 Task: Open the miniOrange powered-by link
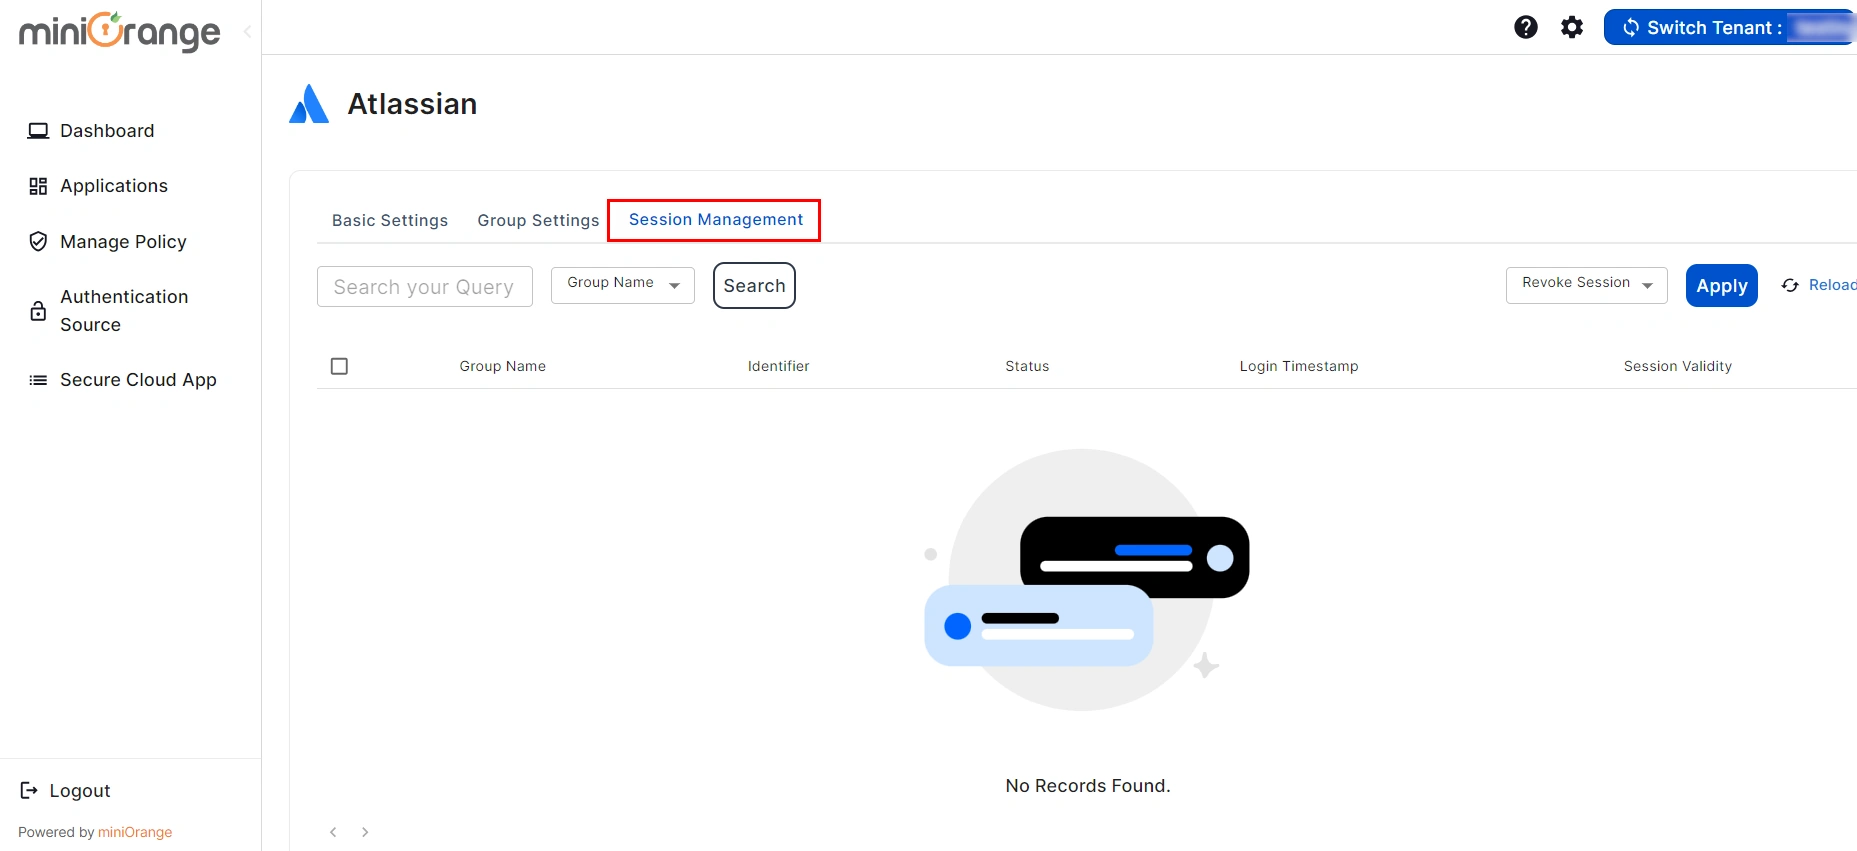[135, 832]
